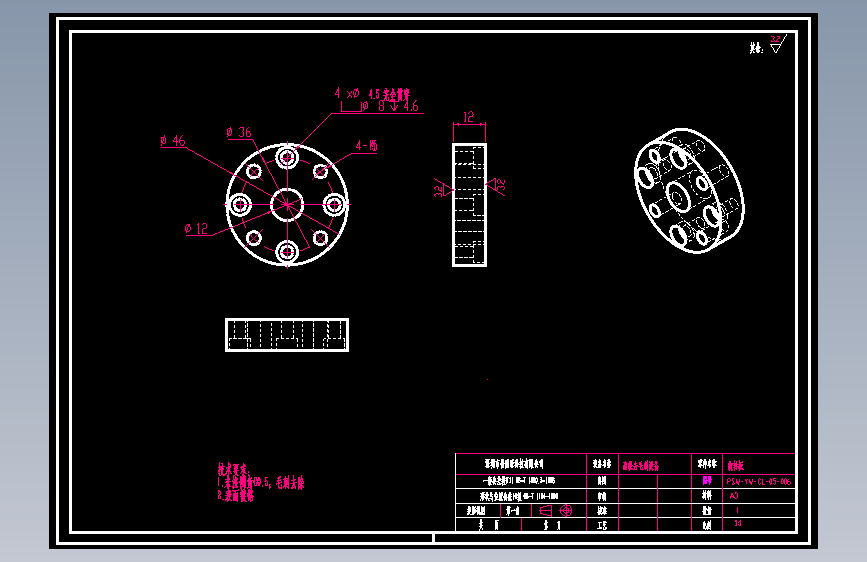Select the center bore circle in front view
The height and width of the screenshot is (562, 867).
(x=287, y=205)
